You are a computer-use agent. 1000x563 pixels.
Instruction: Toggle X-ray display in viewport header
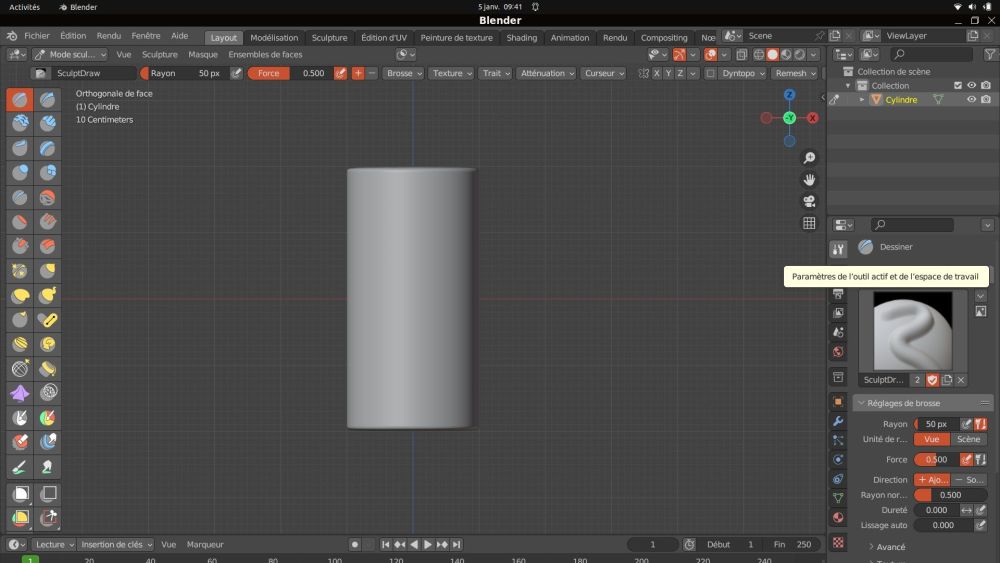coord(742,55)
